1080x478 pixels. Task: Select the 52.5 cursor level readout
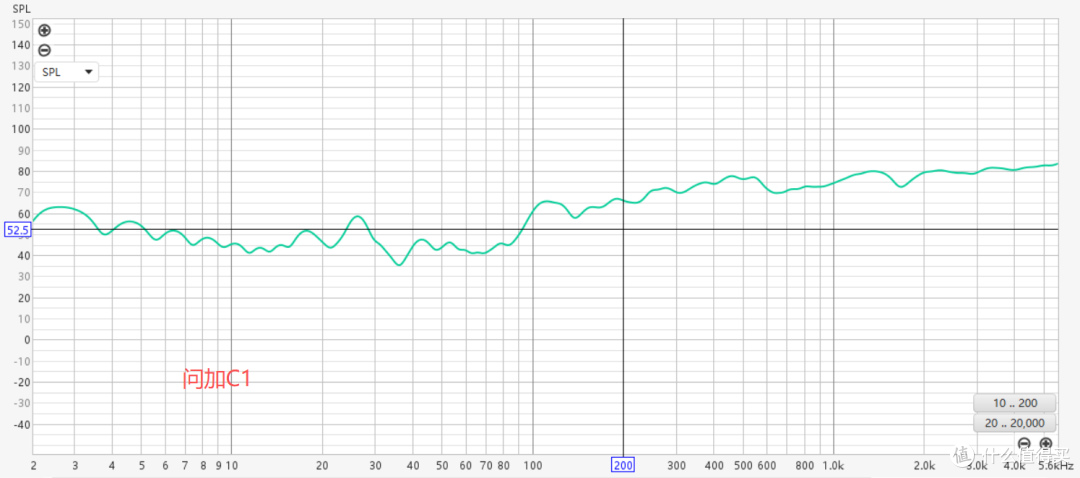point(17,230)
